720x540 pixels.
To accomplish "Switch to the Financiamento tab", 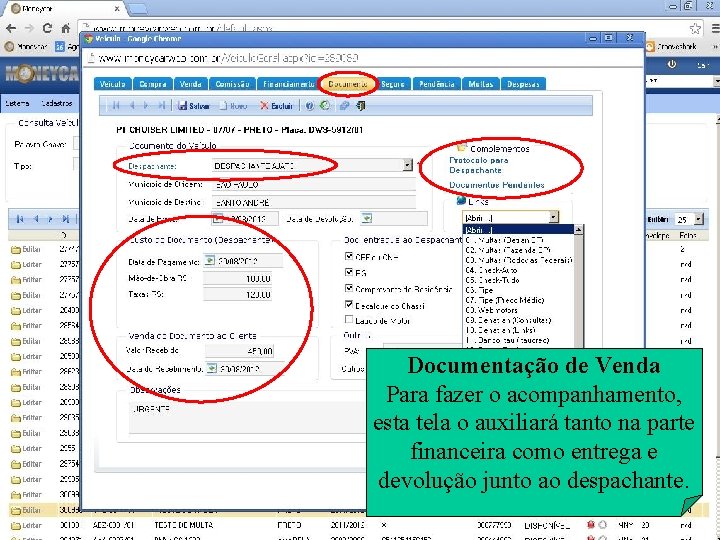I will coord(289,84).
